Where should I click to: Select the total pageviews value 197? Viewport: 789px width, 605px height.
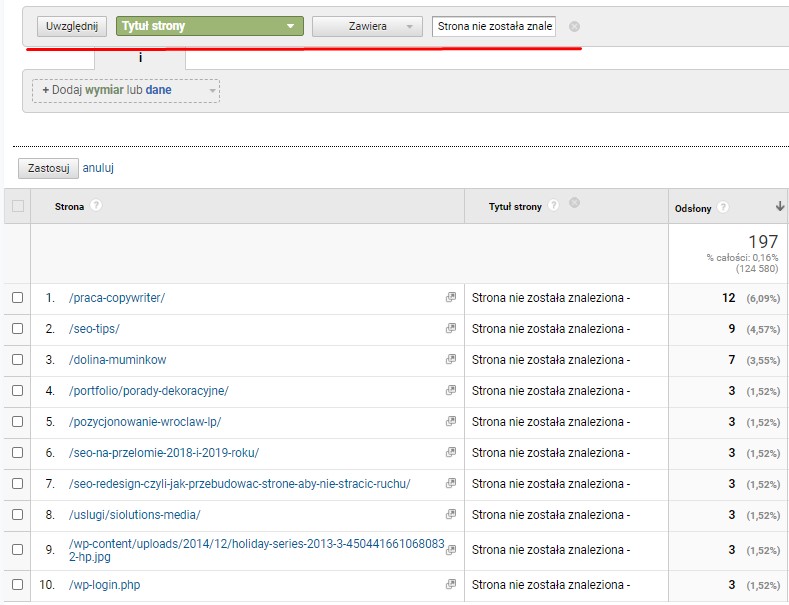coord(763,242)
